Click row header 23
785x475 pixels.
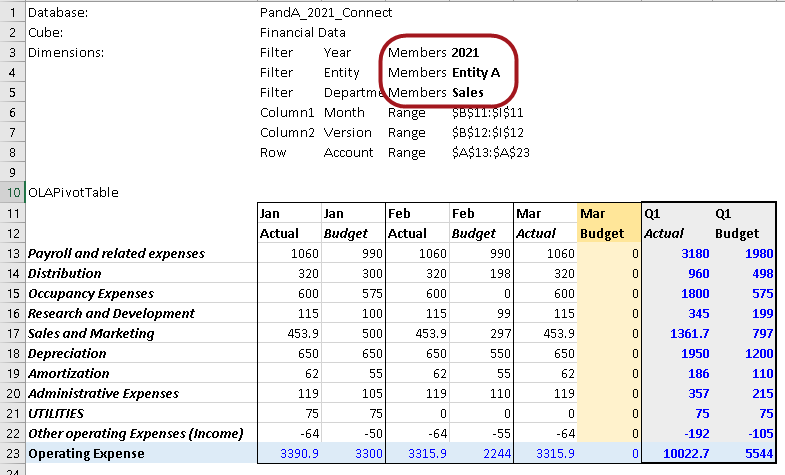pyautogui.click(x=10, y=454)
